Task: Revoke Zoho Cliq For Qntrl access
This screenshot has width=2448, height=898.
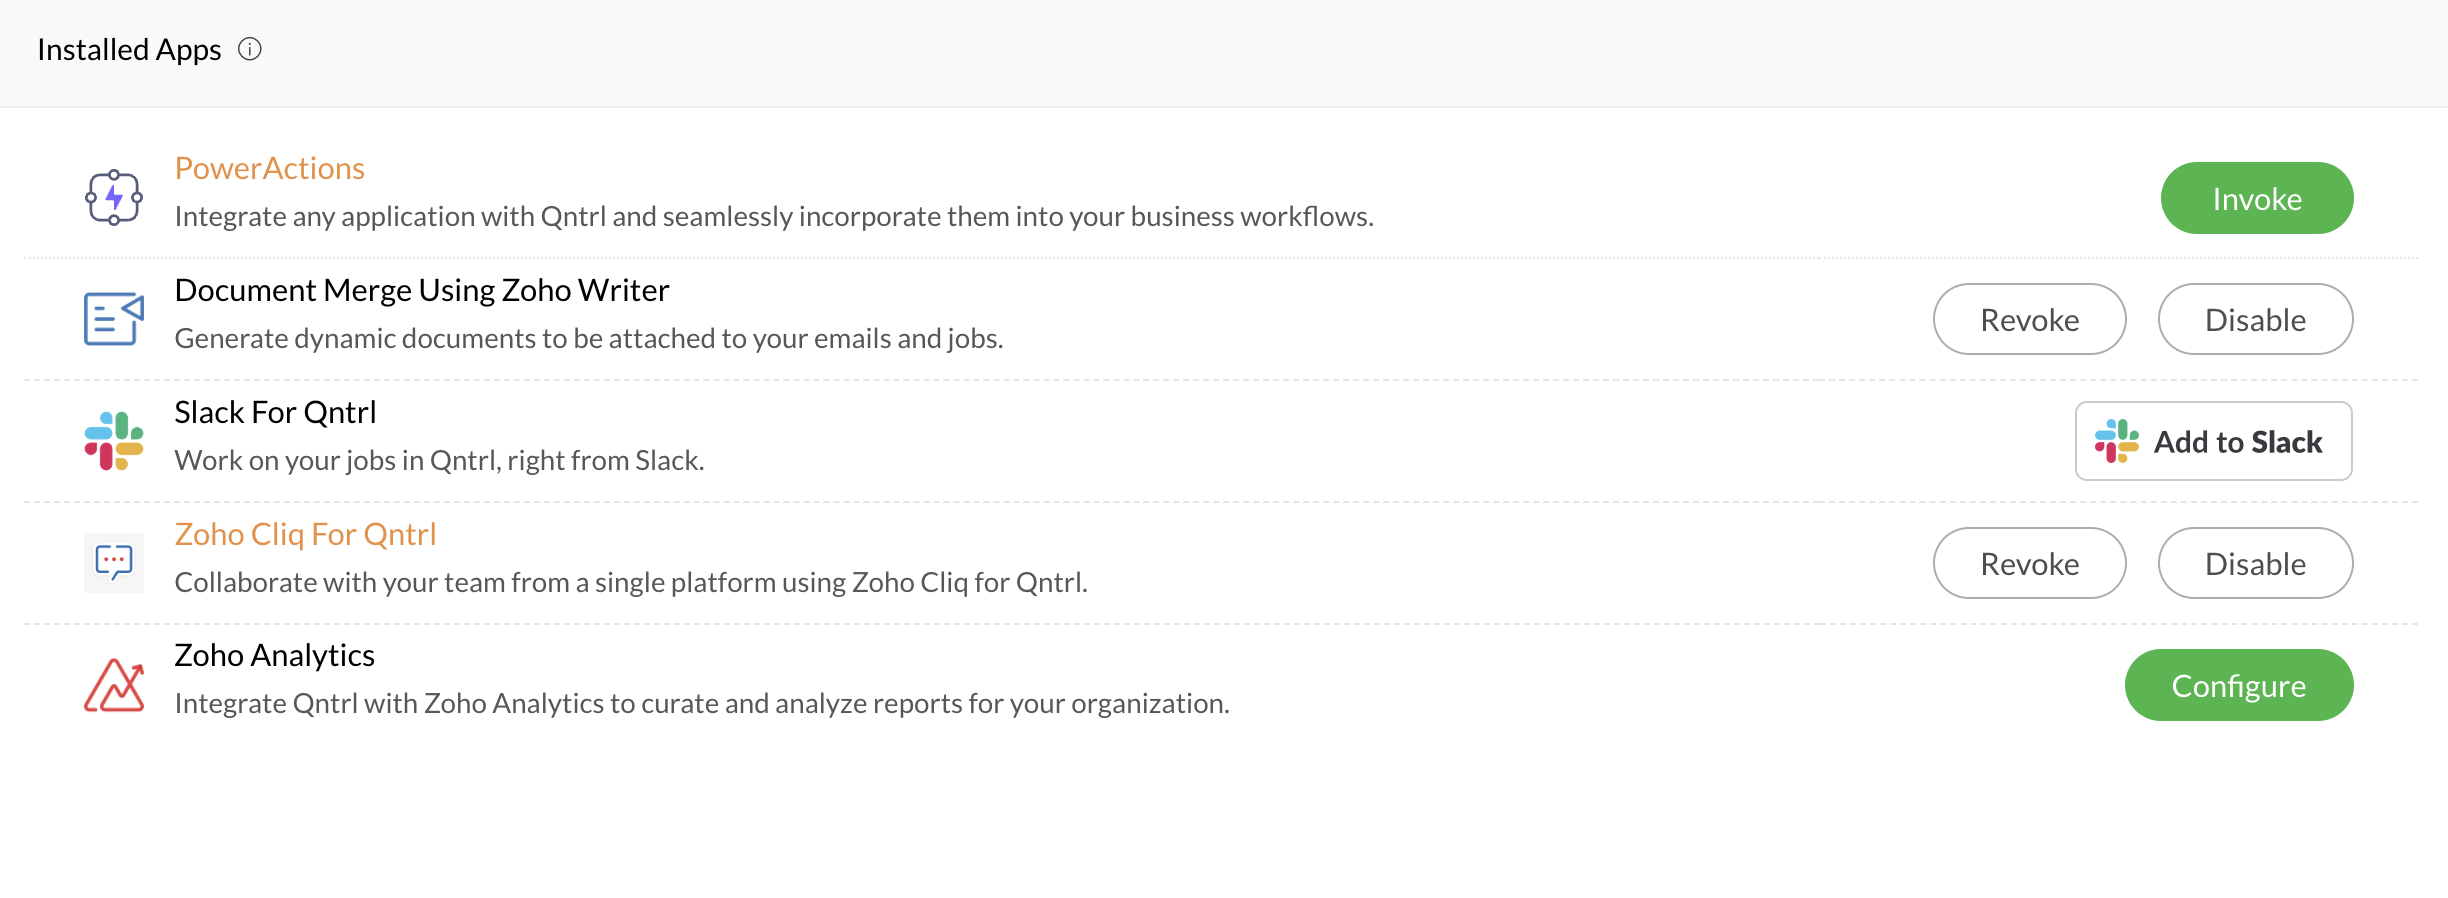Action: click(x=2029, y=563)
